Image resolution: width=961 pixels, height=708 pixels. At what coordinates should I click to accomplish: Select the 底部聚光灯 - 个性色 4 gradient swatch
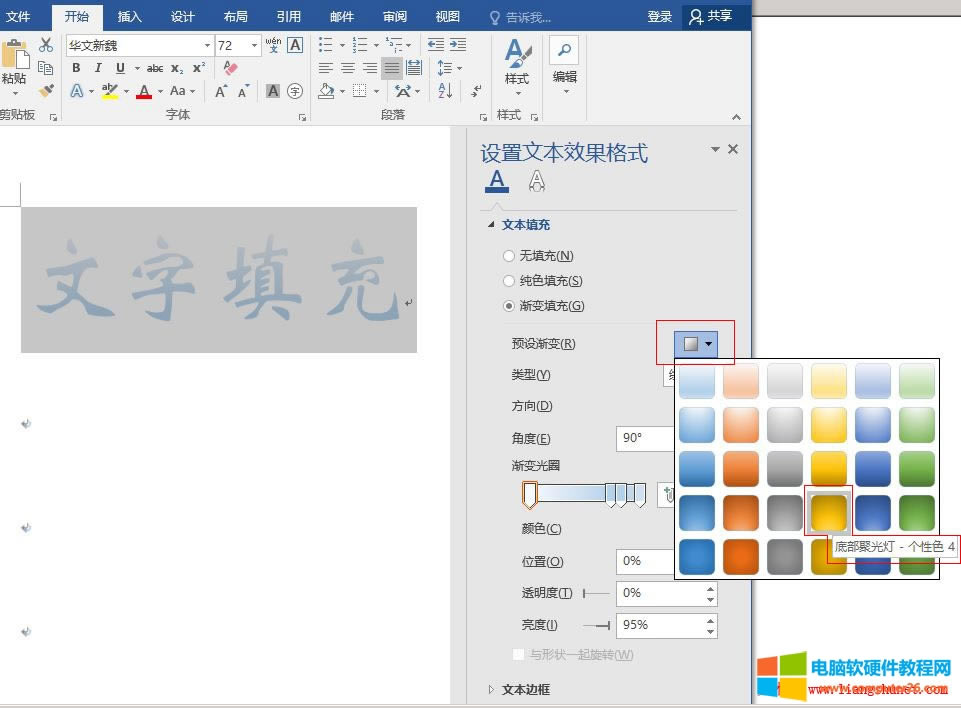[x=828, y=511]
